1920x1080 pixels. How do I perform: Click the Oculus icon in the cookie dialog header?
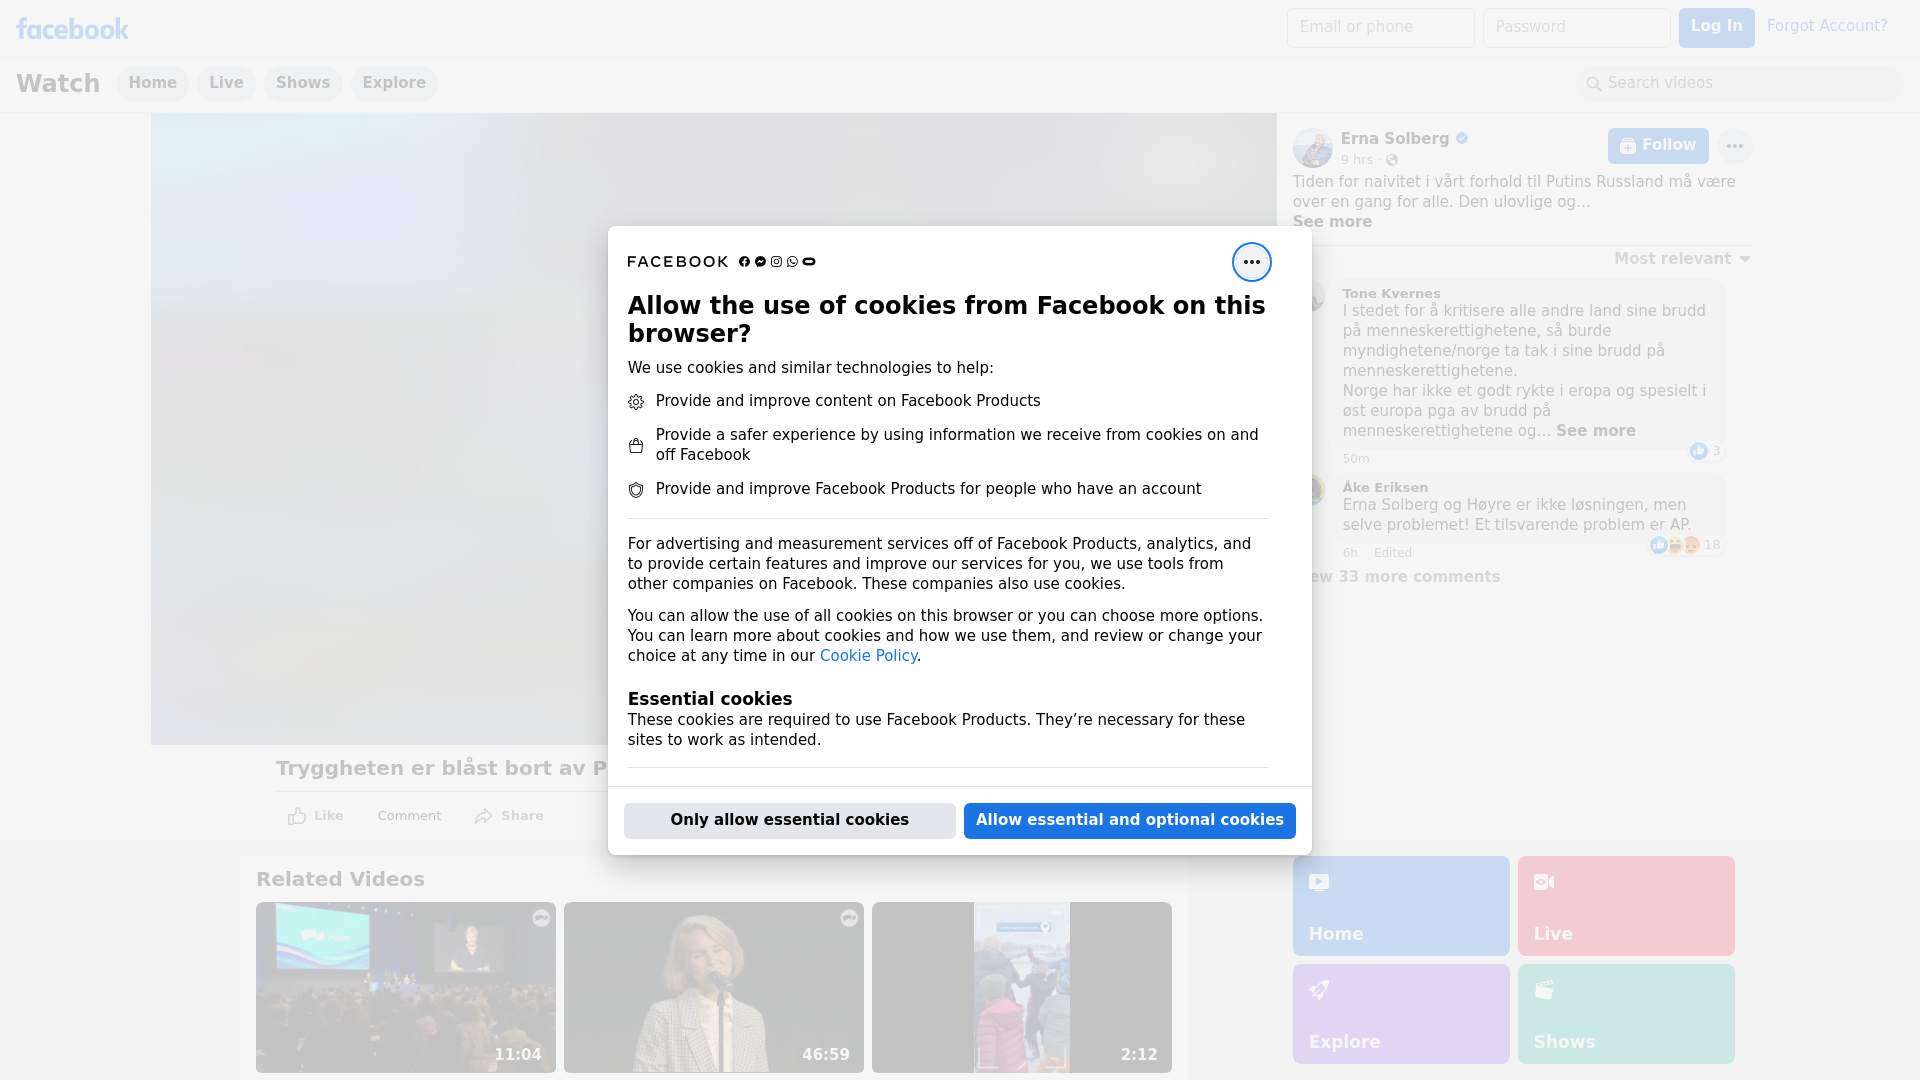tap(809, 262)
